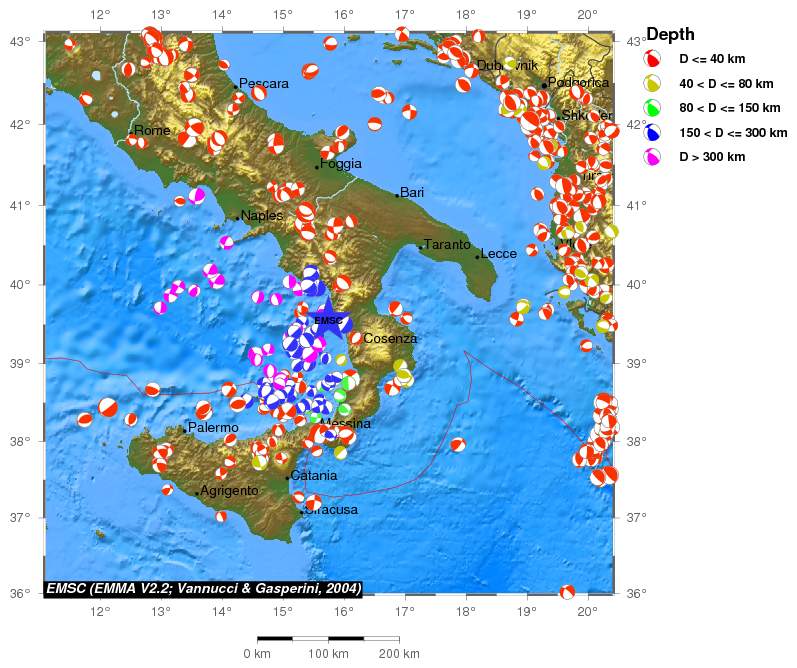Viewport: 797px width, 668px height.
Task: Click the 12° longitude label on top axis
Action: point(101,14)
